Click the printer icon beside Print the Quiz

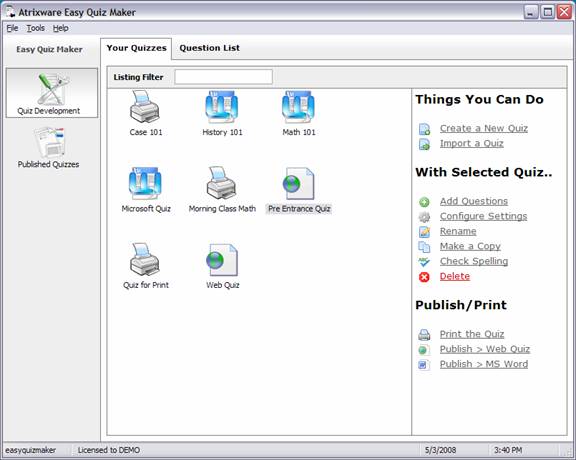[424, 335]
